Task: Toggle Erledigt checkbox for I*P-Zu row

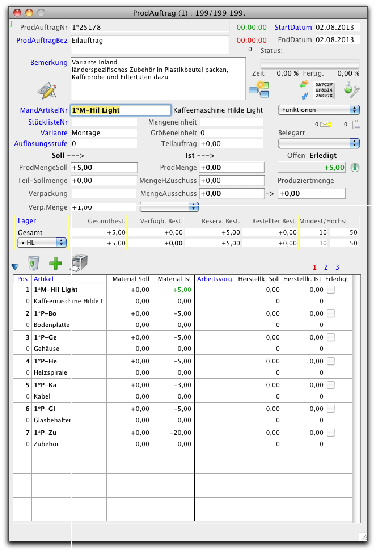Action: tap(331, 432)
